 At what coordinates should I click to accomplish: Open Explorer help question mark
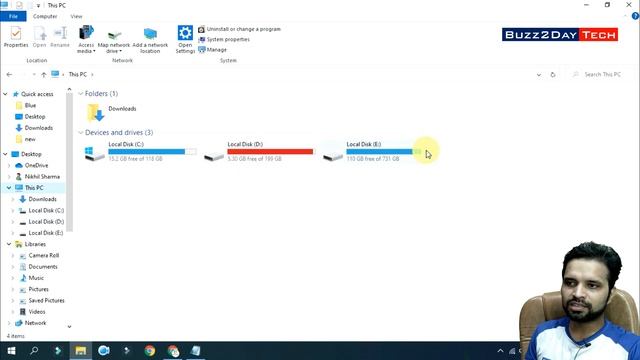pyautogui.click(x=635, y=16)
